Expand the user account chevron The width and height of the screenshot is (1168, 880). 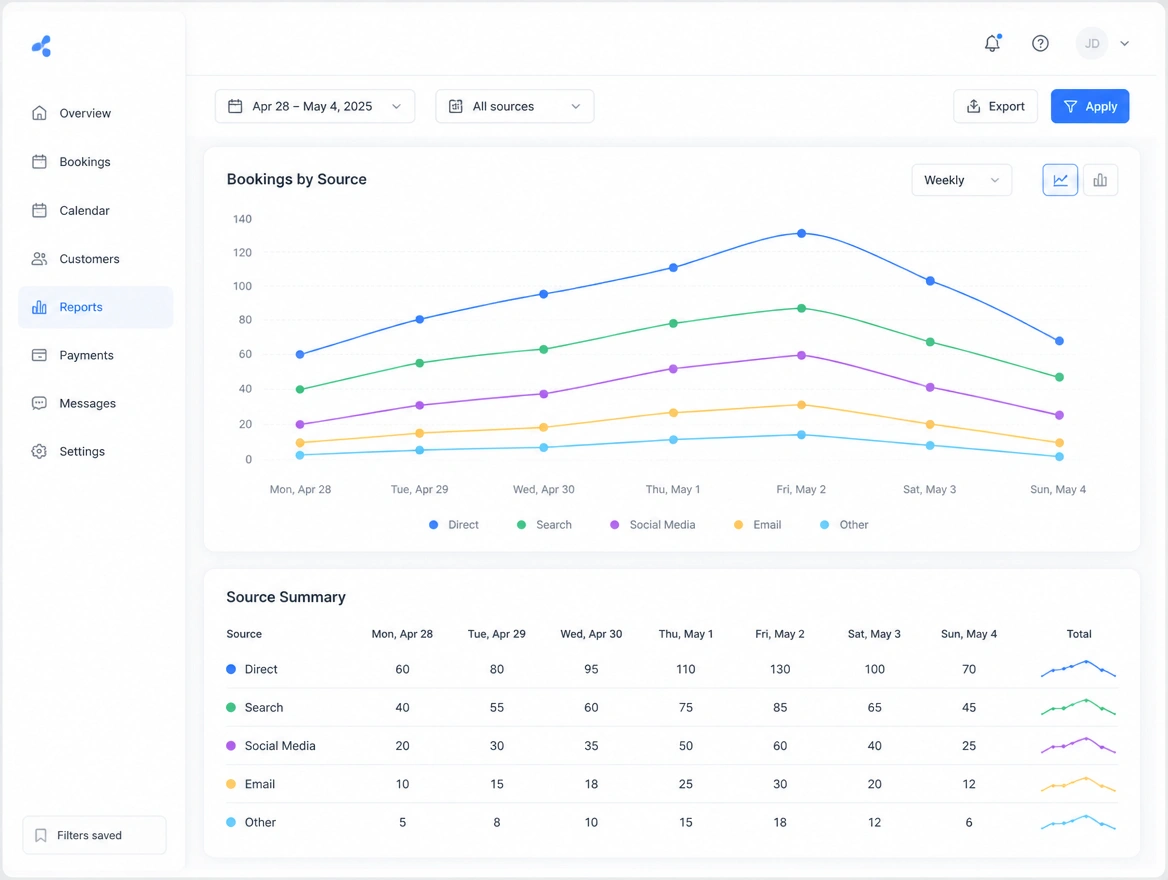pyautogui.click(x=1124, y=43)
